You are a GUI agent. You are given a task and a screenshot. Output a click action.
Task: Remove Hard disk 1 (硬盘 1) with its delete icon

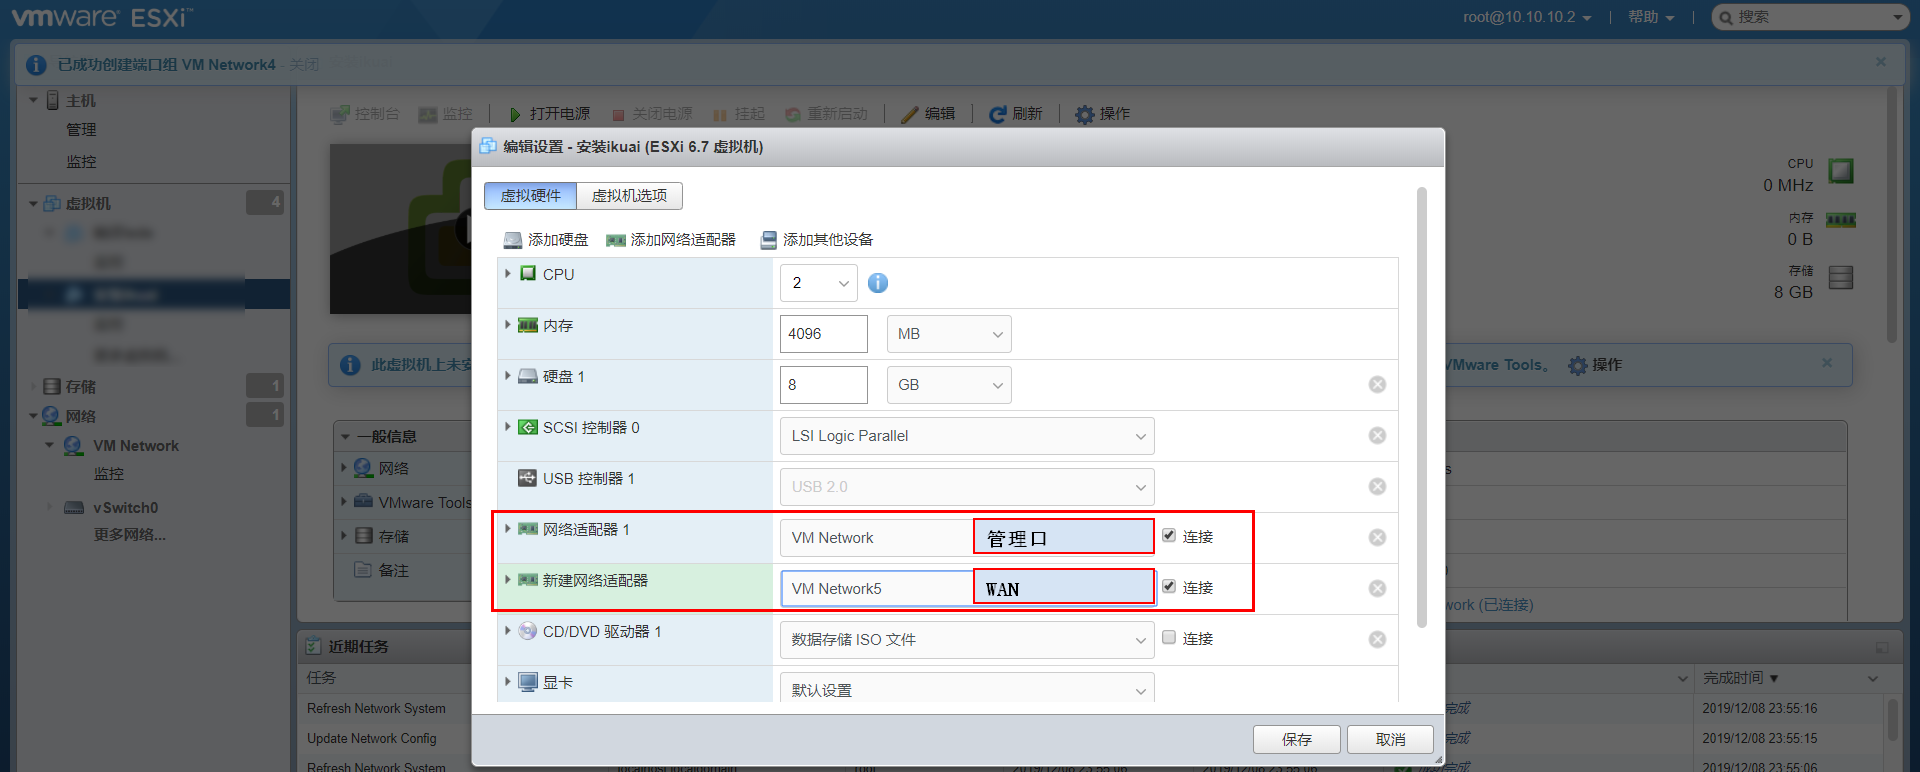(x=1377, y=385)
